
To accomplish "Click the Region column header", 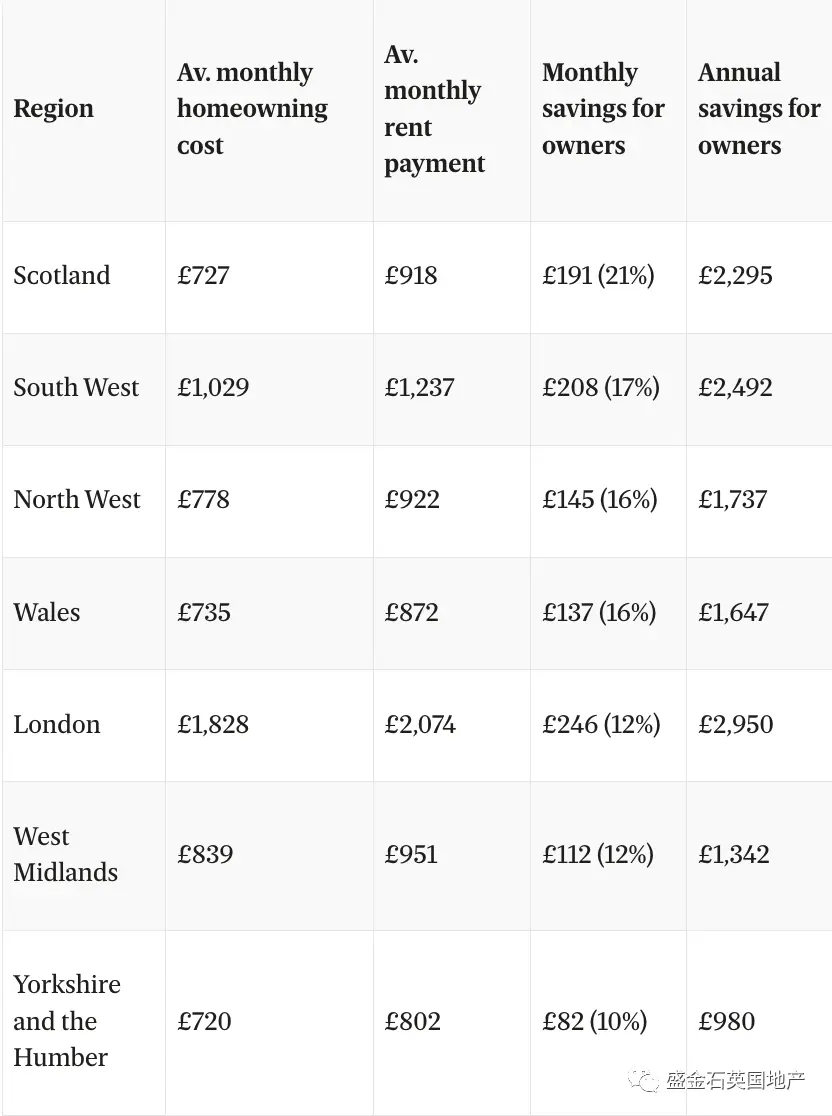I will pos(53,108).
